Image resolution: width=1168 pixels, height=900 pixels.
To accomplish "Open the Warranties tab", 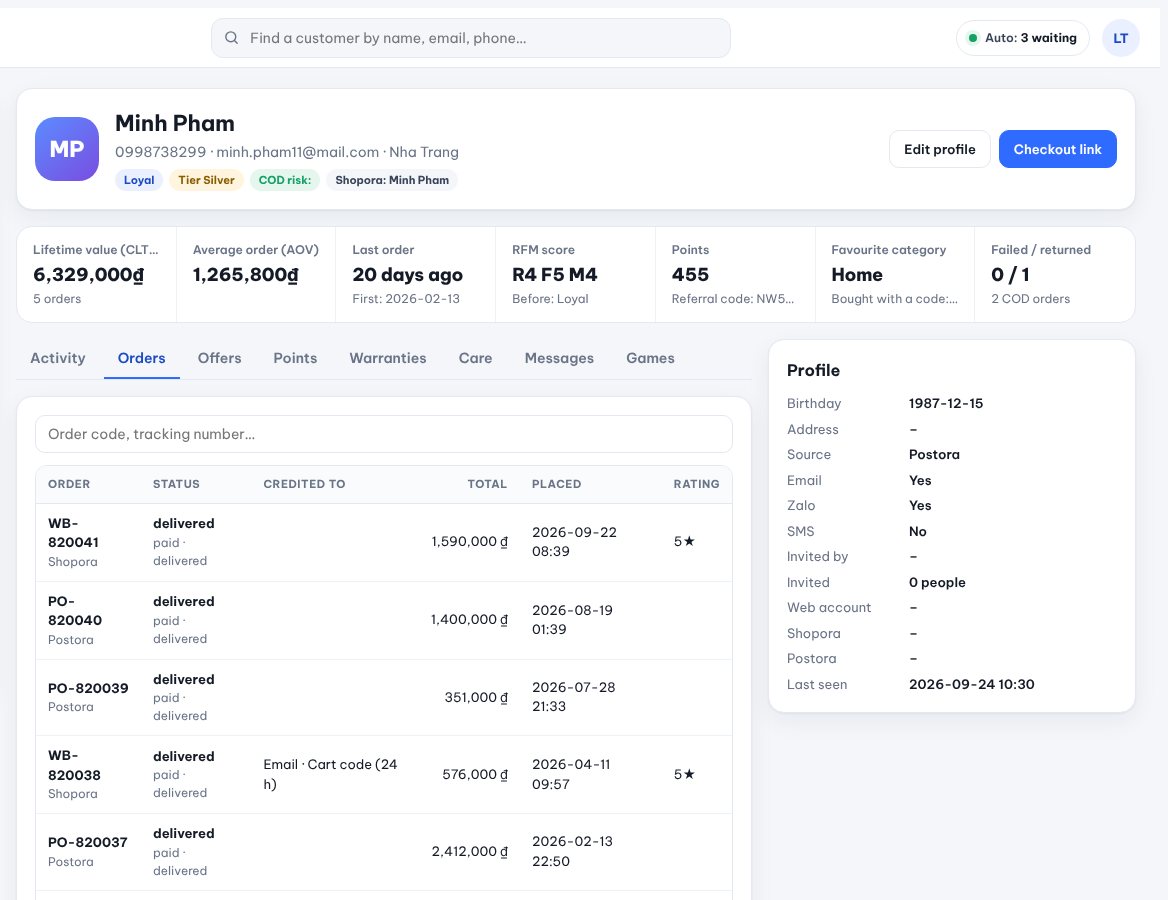I will click(x=388, y=358).
